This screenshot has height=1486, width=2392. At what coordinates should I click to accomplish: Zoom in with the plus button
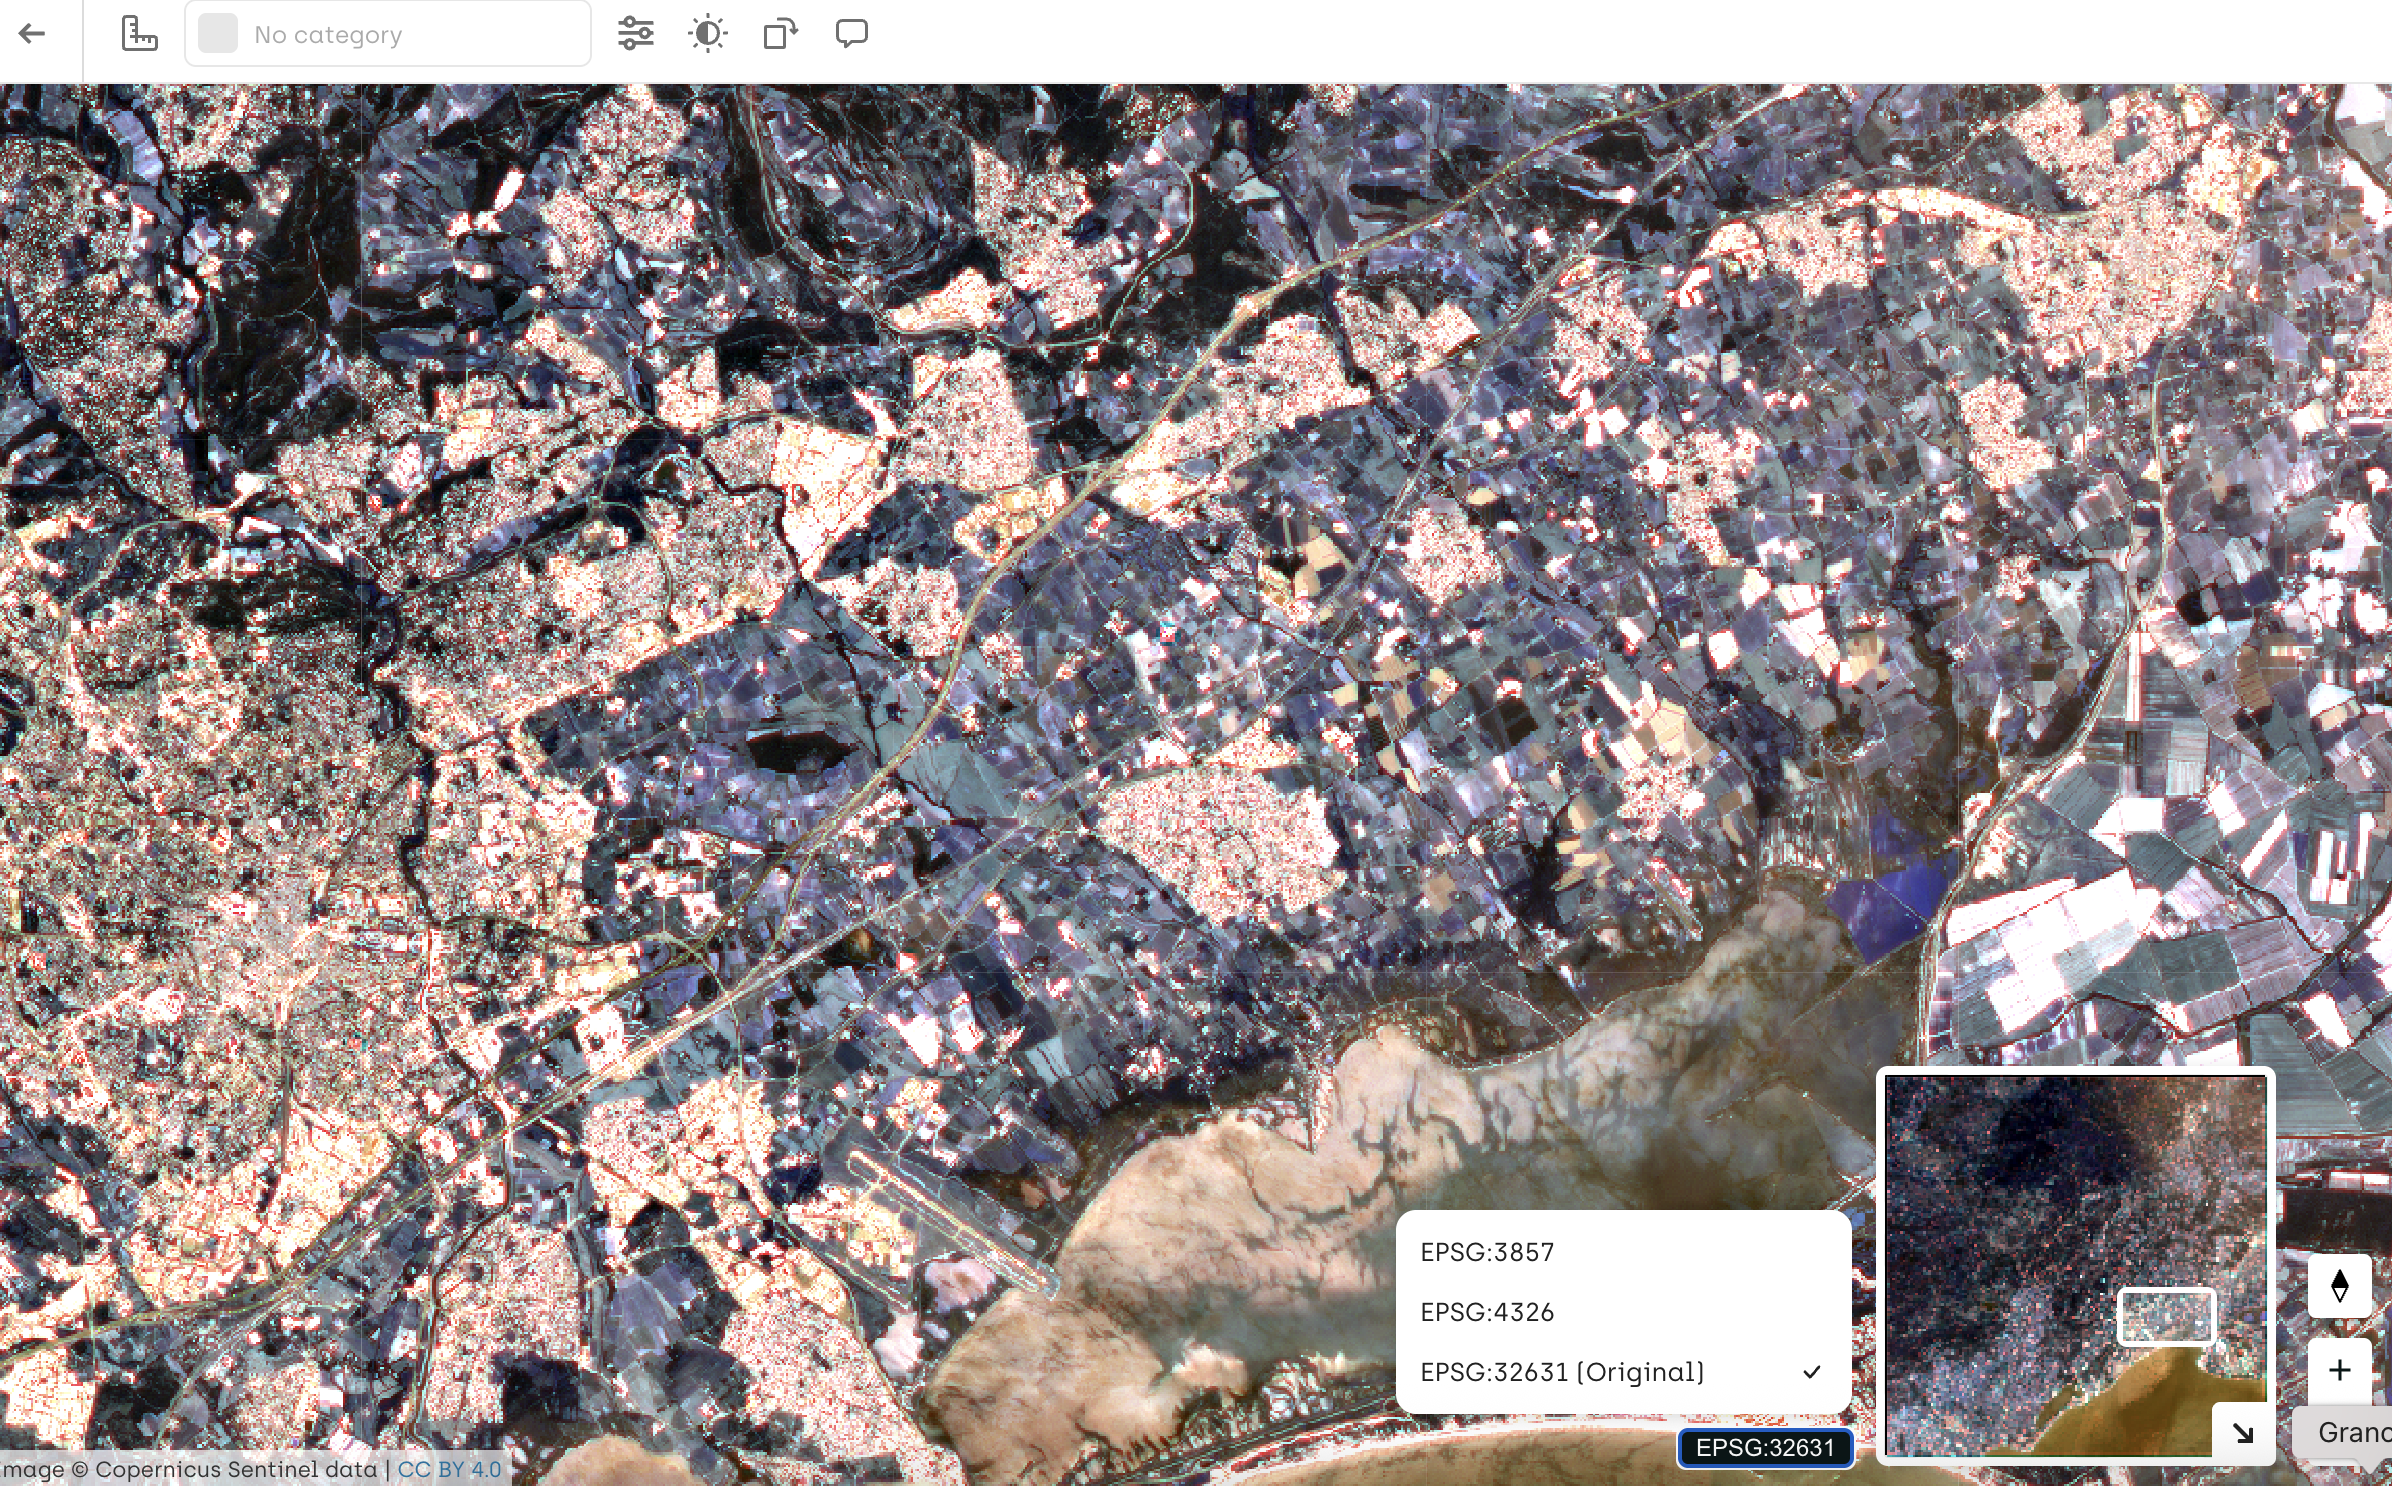click(2339, 1369)
